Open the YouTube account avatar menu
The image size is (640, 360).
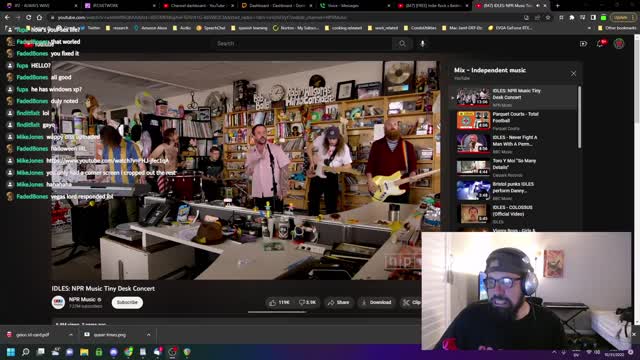pos(619,43)
